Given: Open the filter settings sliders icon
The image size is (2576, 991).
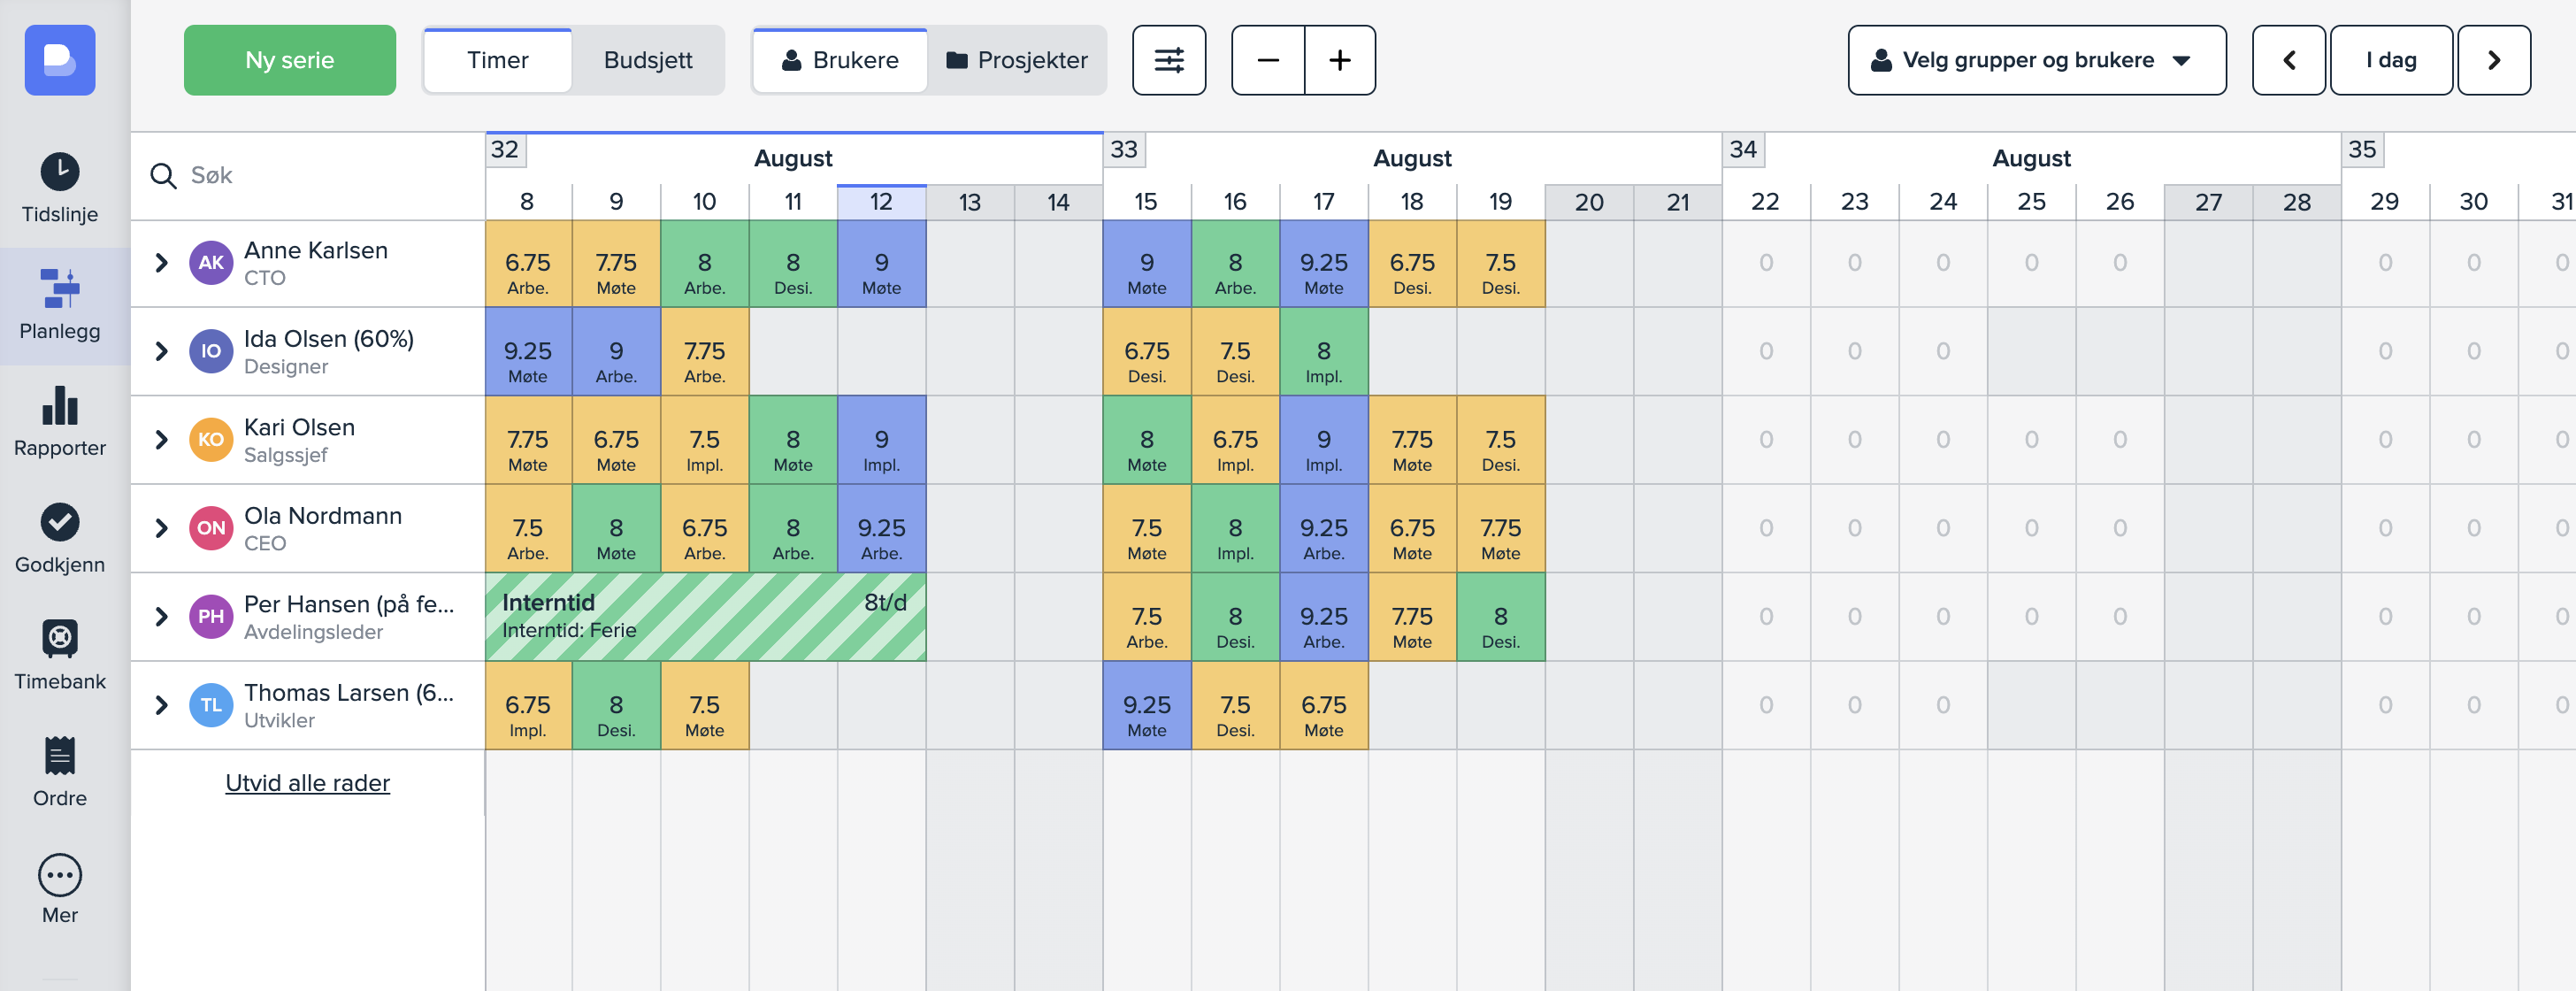Looking at the screenshot, I should 1168,60.
